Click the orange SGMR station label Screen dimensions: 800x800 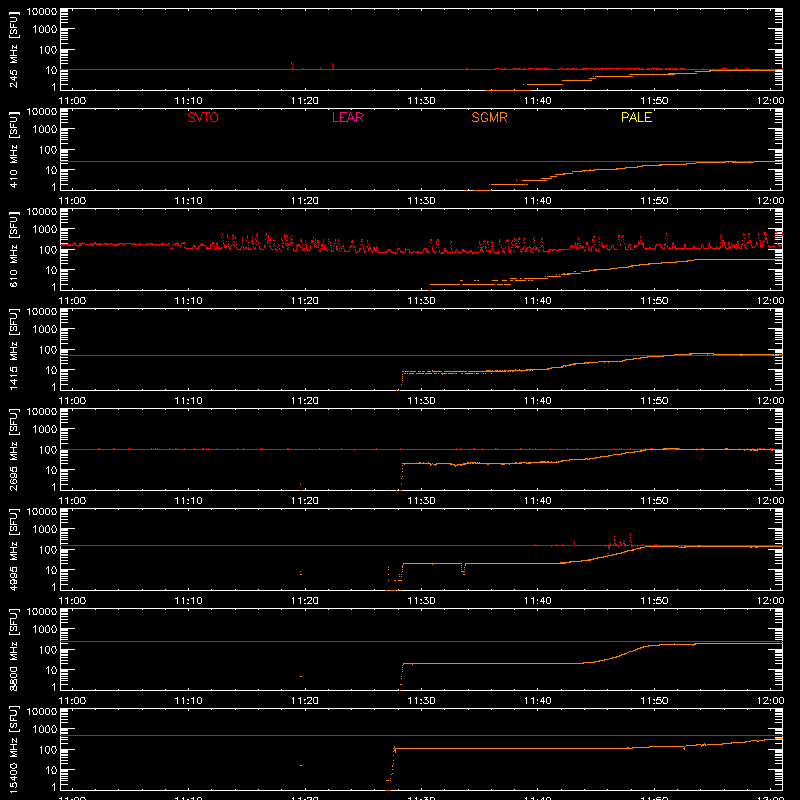(x=489, y=117)
